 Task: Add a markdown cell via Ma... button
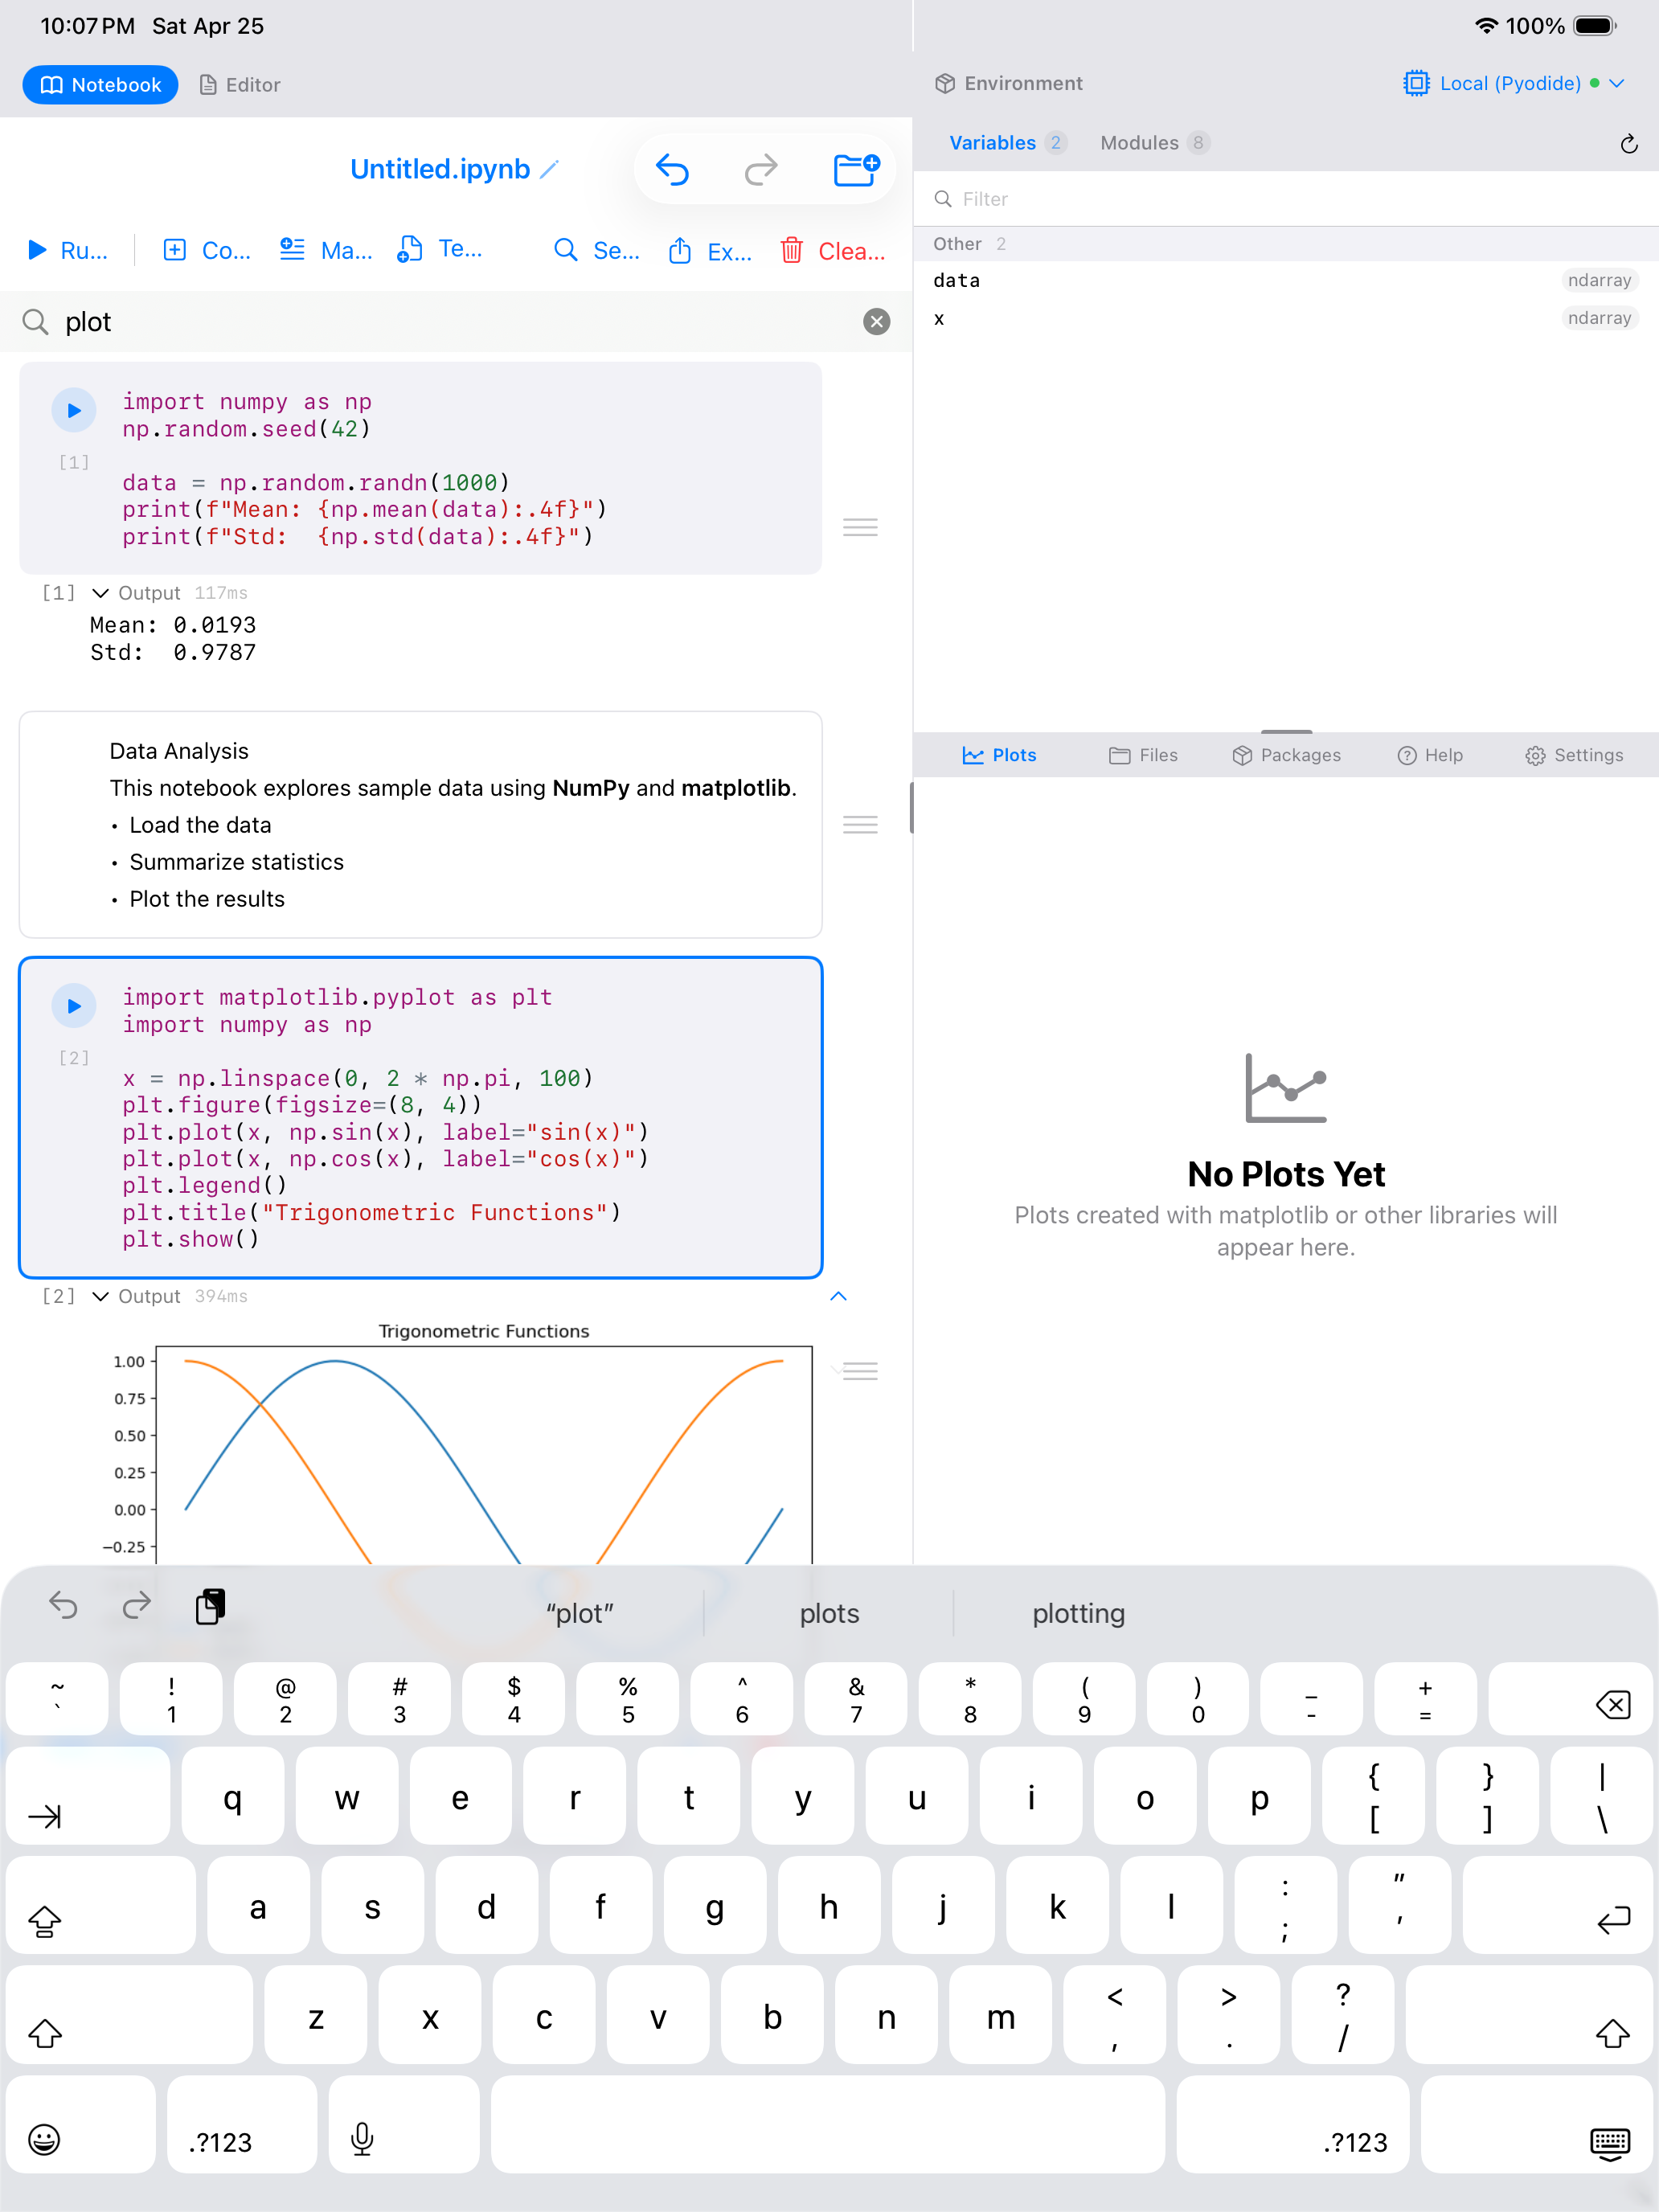pos(326,250)
